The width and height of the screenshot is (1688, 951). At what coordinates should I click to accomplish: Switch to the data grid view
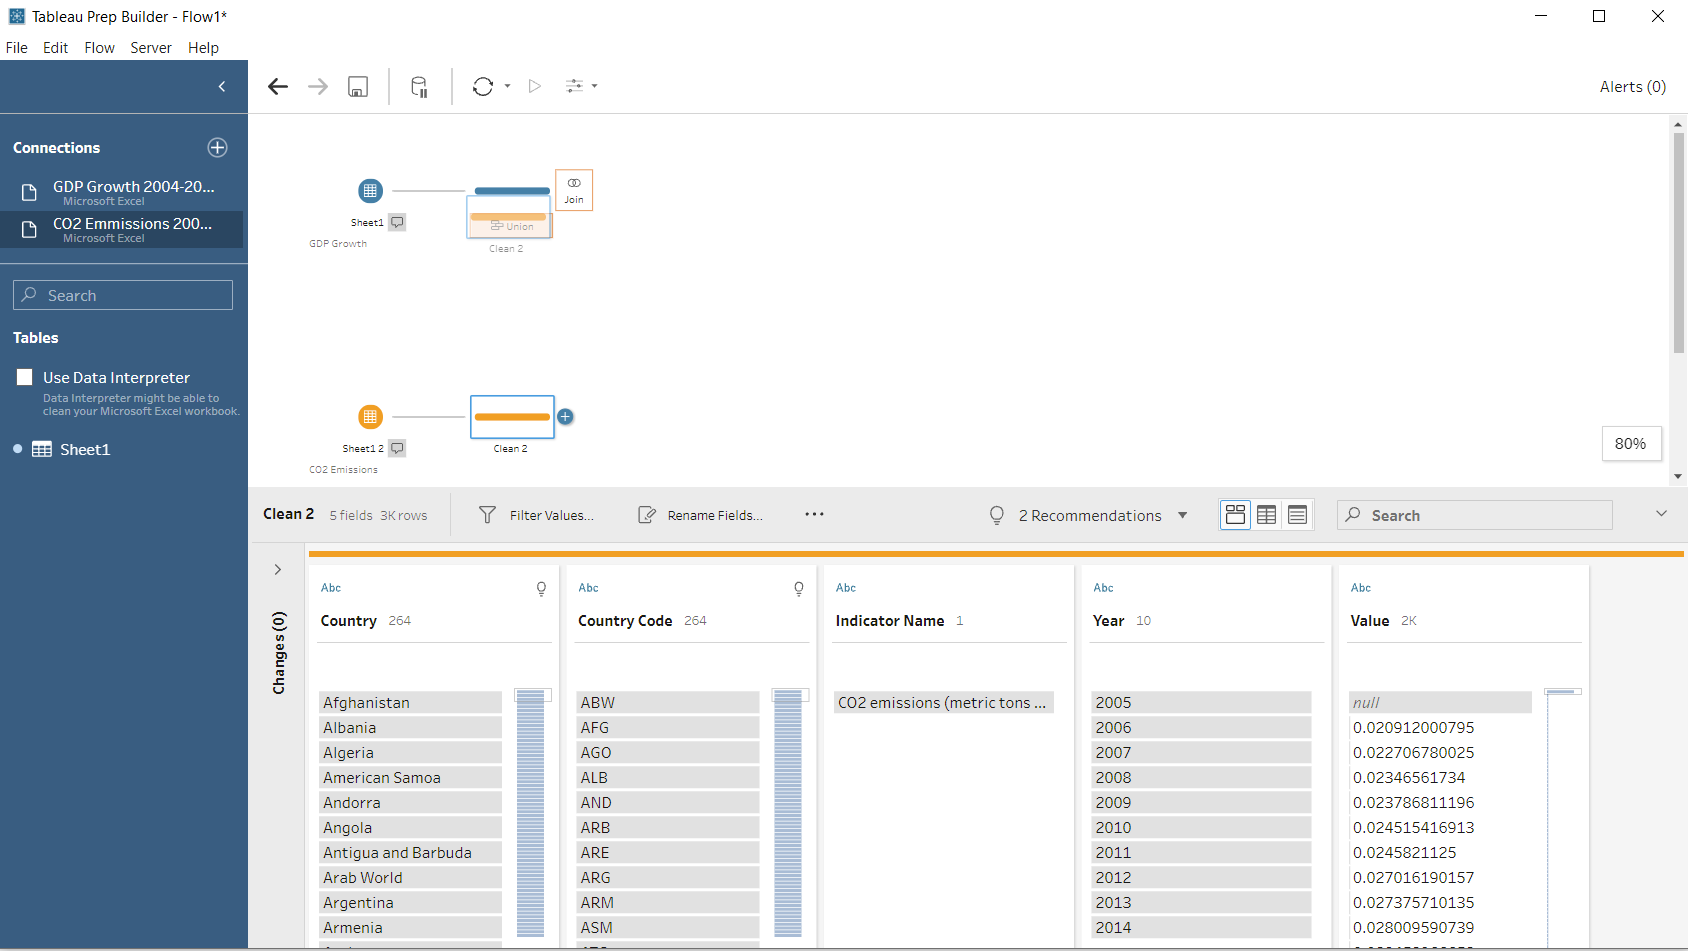pos(1266,515)
